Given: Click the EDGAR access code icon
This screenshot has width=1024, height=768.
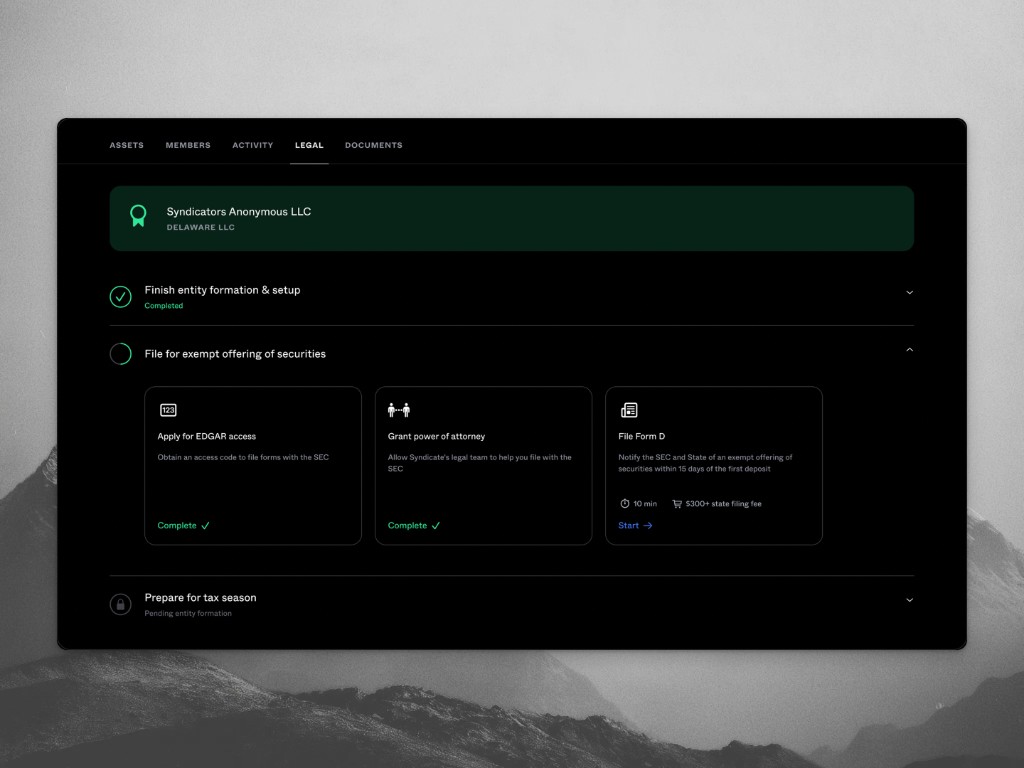Looking at the screenshot, I should tap(168, 410).
